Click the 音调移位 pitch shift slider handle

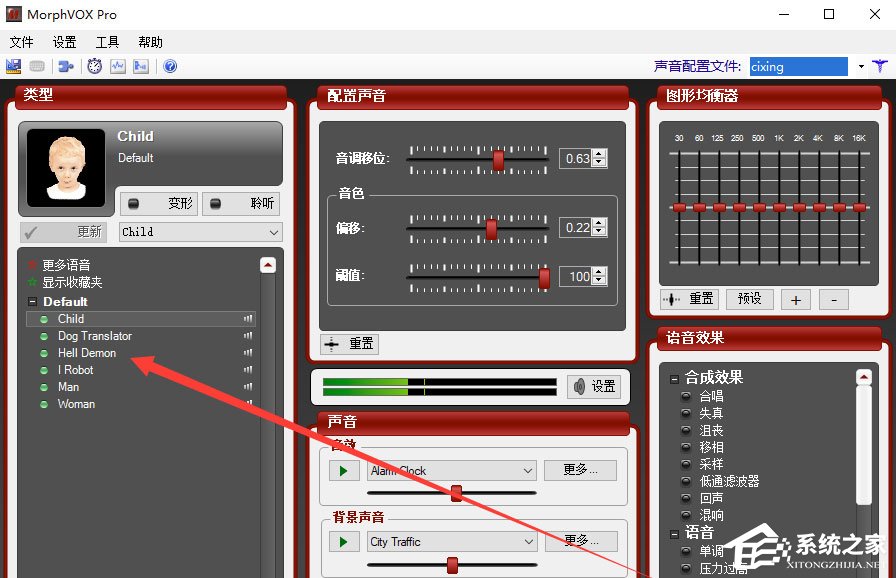point(498,160)
